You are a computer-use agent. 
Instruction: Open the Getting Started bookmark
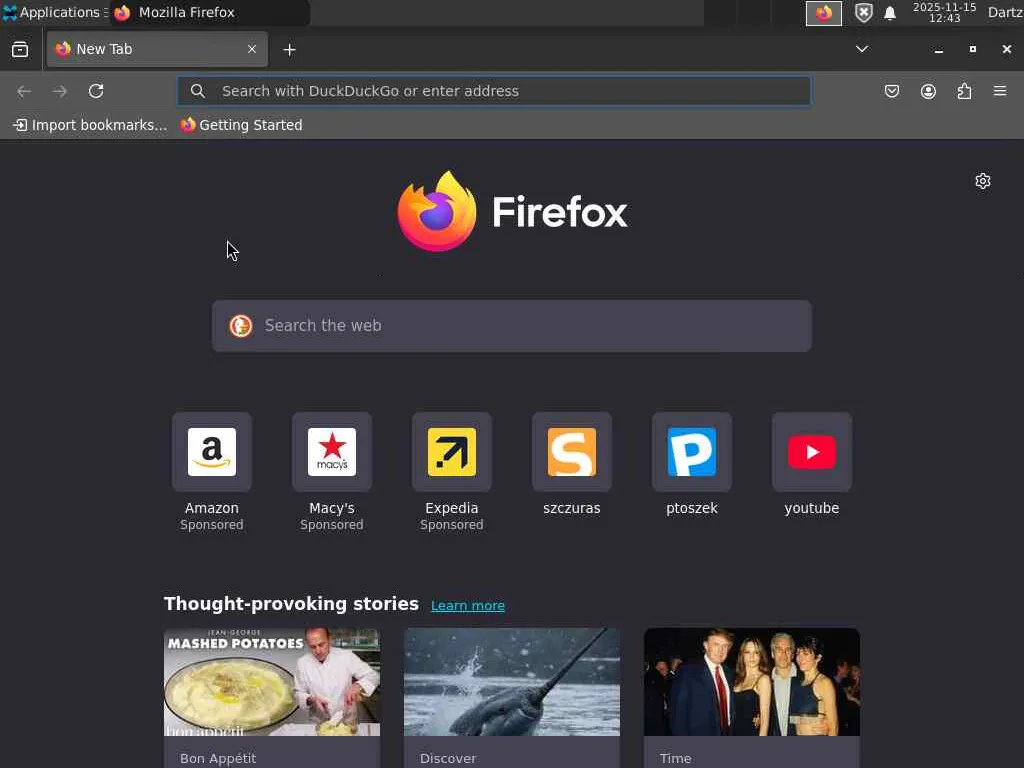point(242,125)
